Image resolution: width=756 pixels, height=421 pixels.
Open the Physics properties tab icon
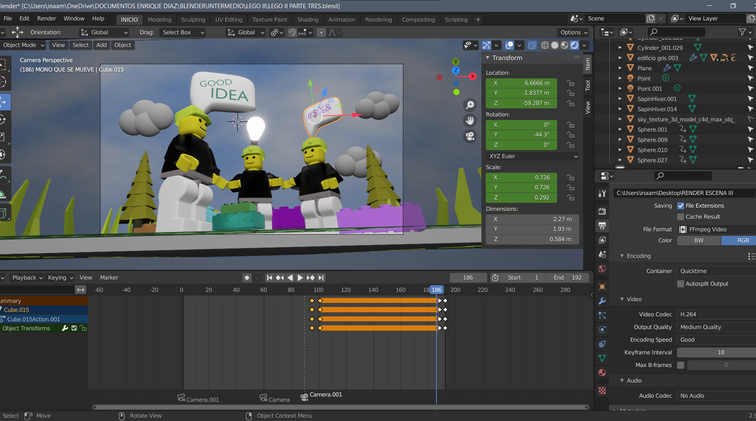[x=602, y=330]
